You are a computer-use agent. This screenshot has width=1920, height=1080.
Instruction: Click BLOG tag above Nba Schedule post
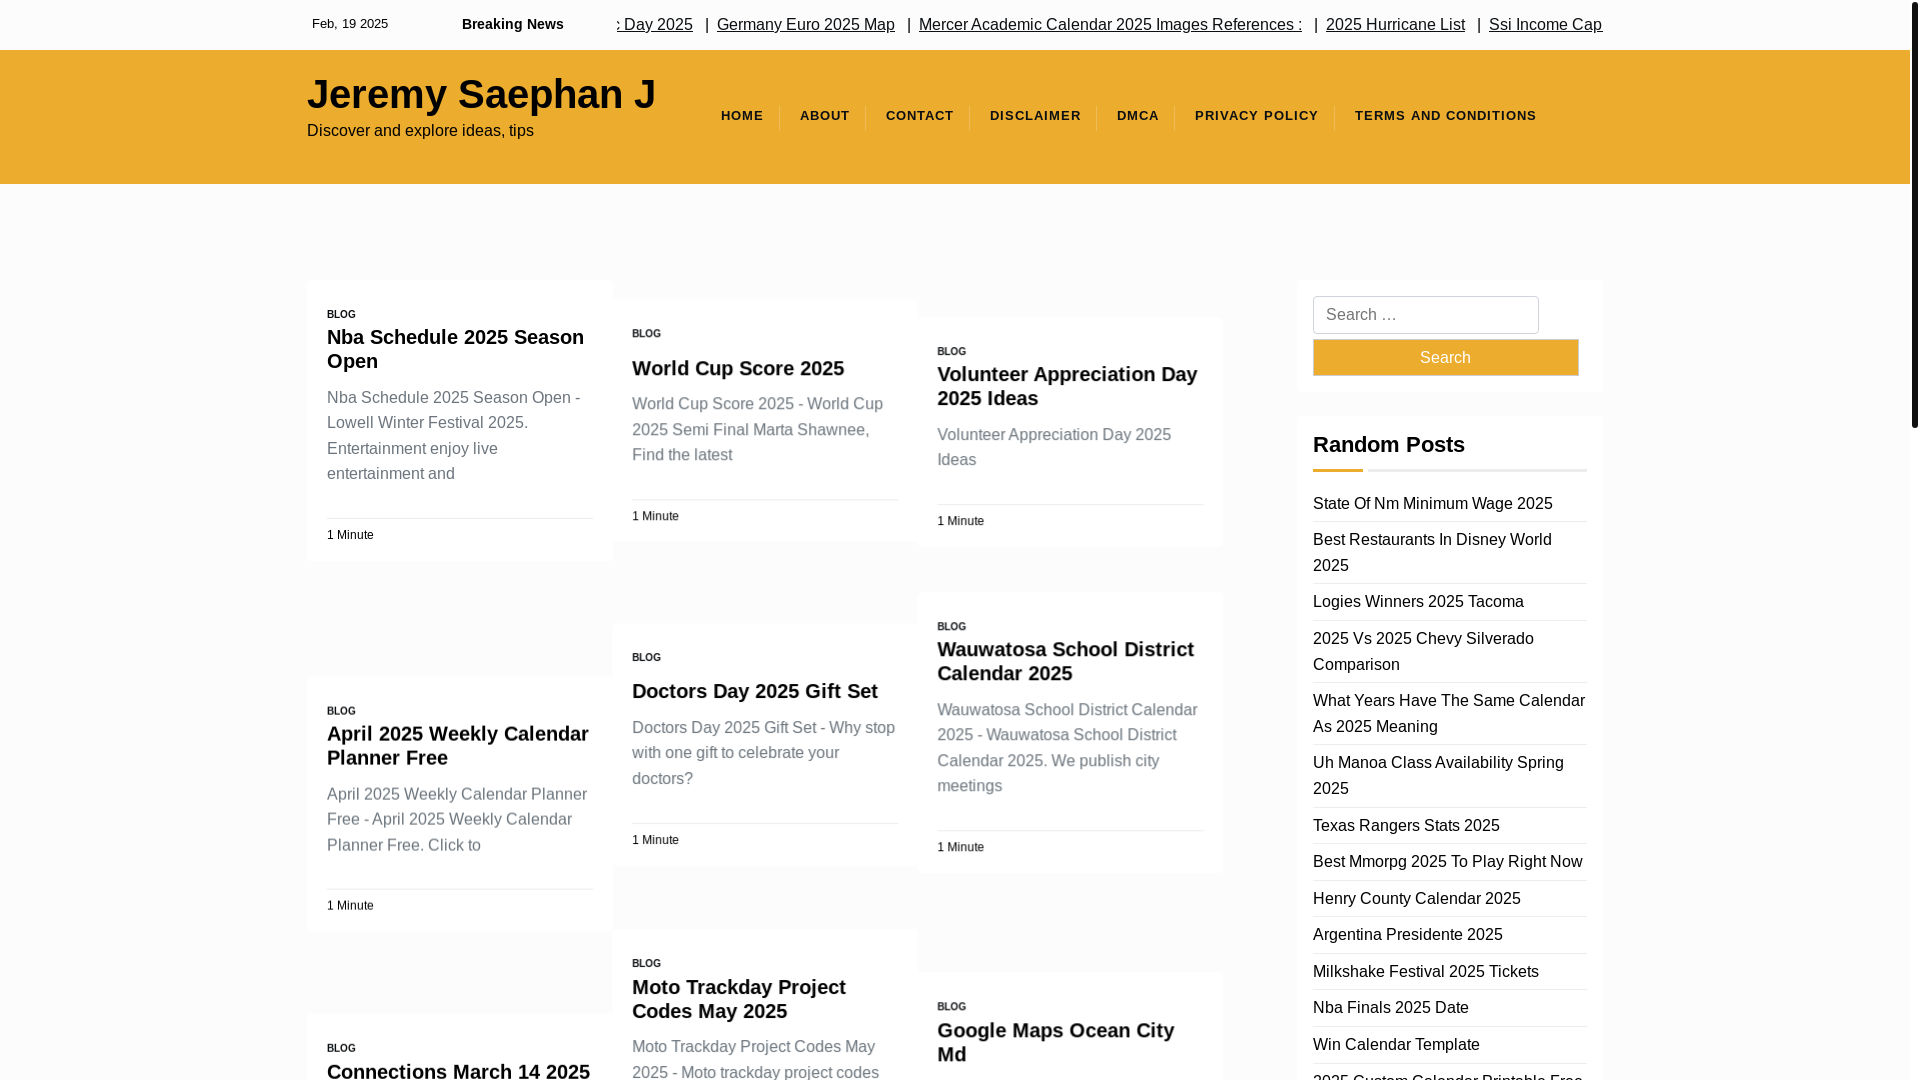(x=341, y=314)
